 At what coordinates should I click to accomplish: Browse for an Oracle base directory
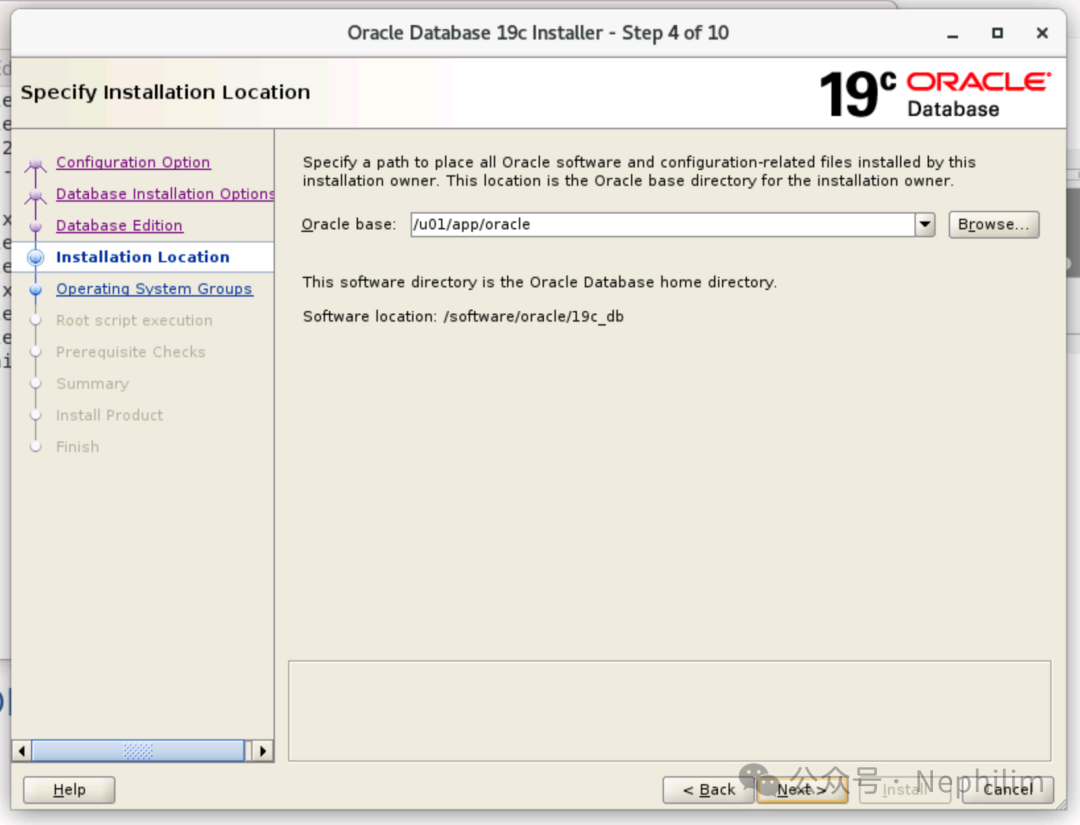point(993,224)
